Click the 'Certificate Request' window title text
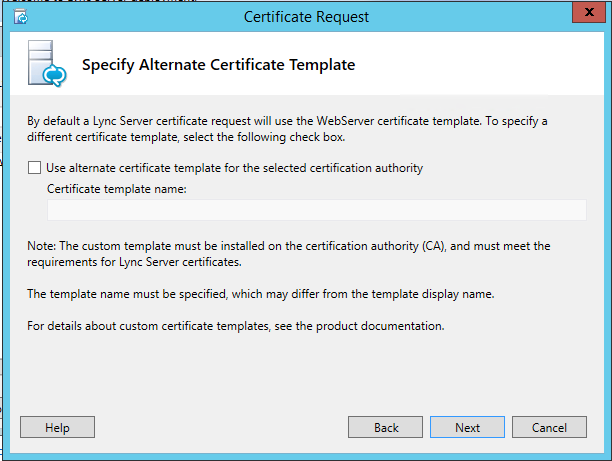The height and width of the screenshot is (461, 612). (307, 17)
